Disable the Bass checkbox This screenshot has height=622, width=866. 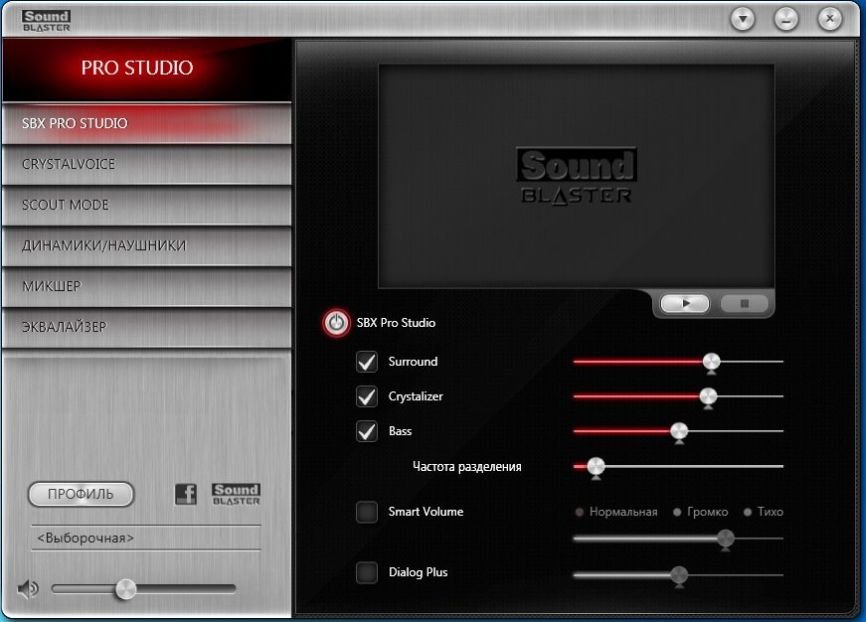click(367, 431)
